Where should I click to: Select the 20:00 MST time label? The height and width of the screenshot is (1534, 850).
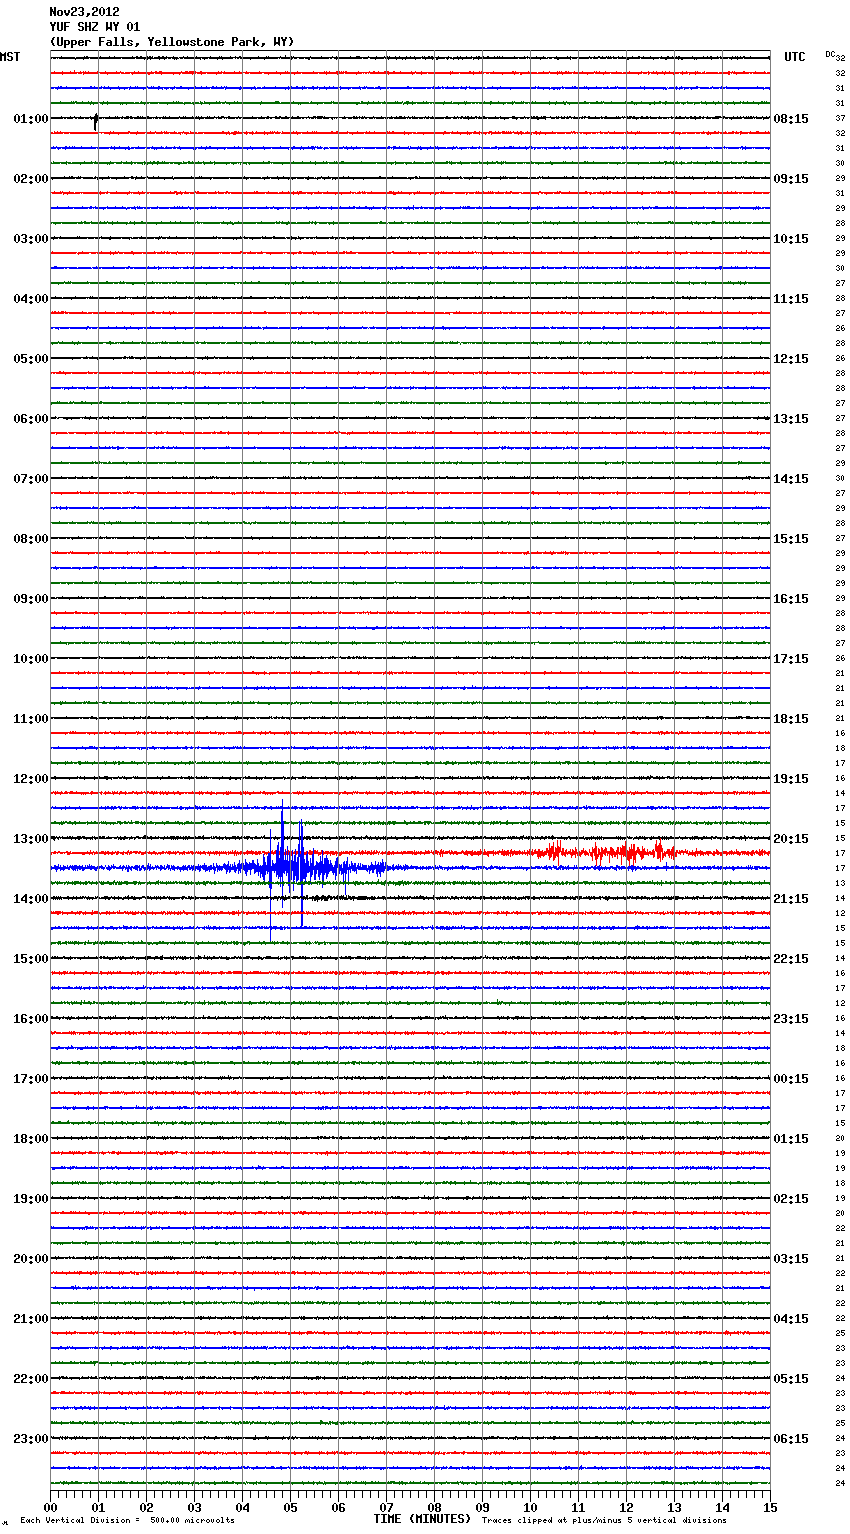coord(30,1259)
